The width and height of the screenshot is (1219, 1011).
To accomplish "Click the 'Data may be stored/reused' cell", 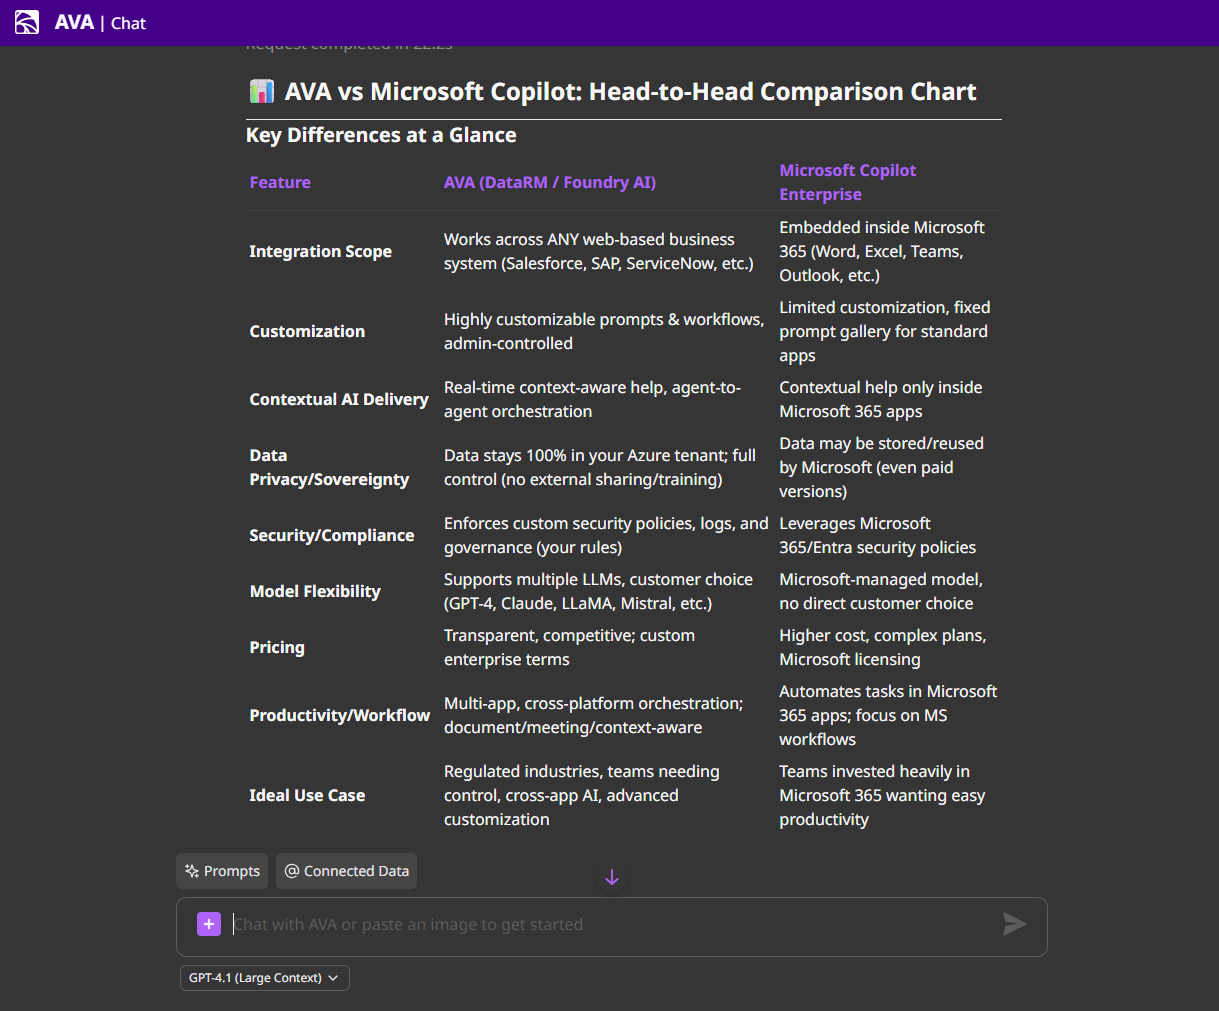I will pyautogui.click(x=881, y=467).
